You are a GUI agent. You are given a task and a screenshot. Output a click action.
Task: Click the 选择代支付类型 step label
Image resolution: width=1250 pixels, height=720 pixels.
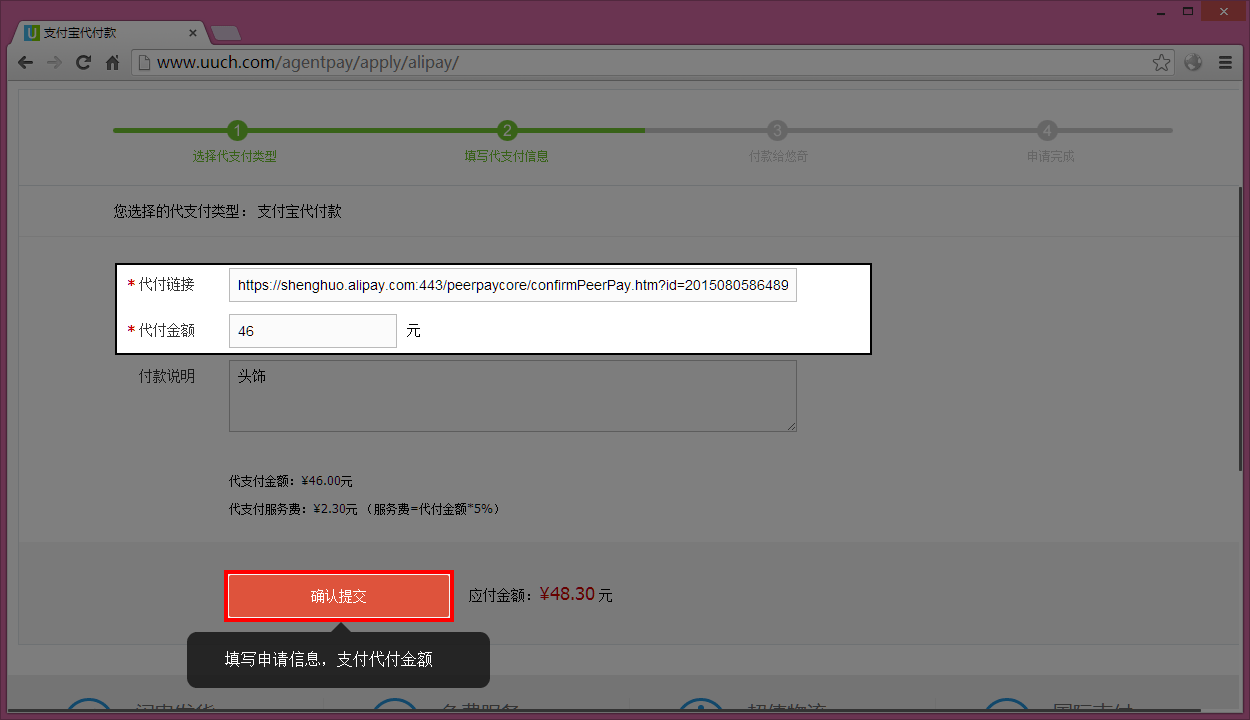pos(235,156)
